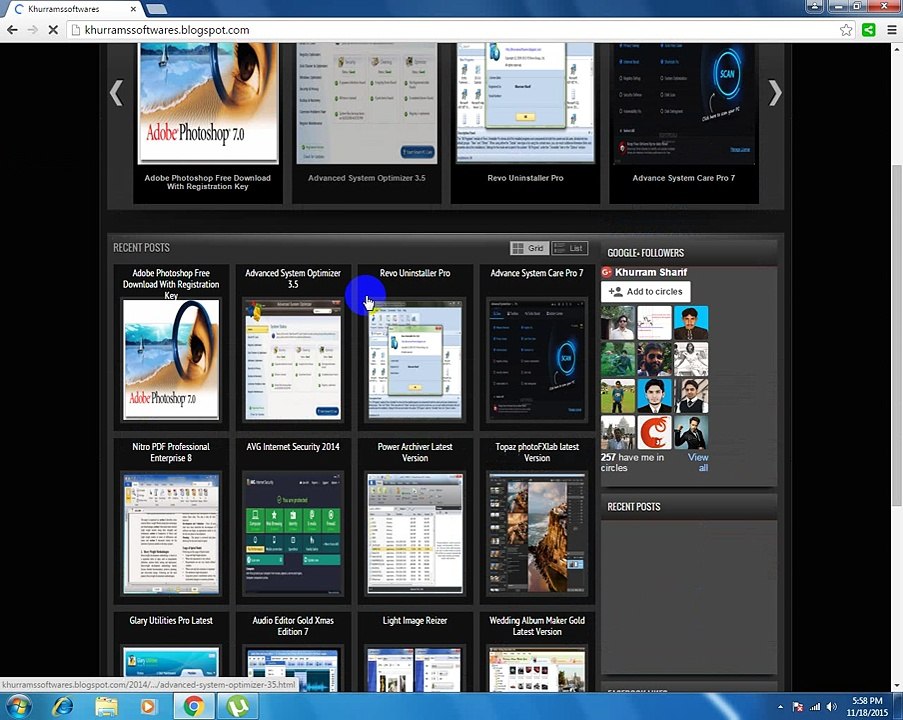Open uTorrent taskbar icon
Screen dimensions: 903x720
click(x=238, y=706)
